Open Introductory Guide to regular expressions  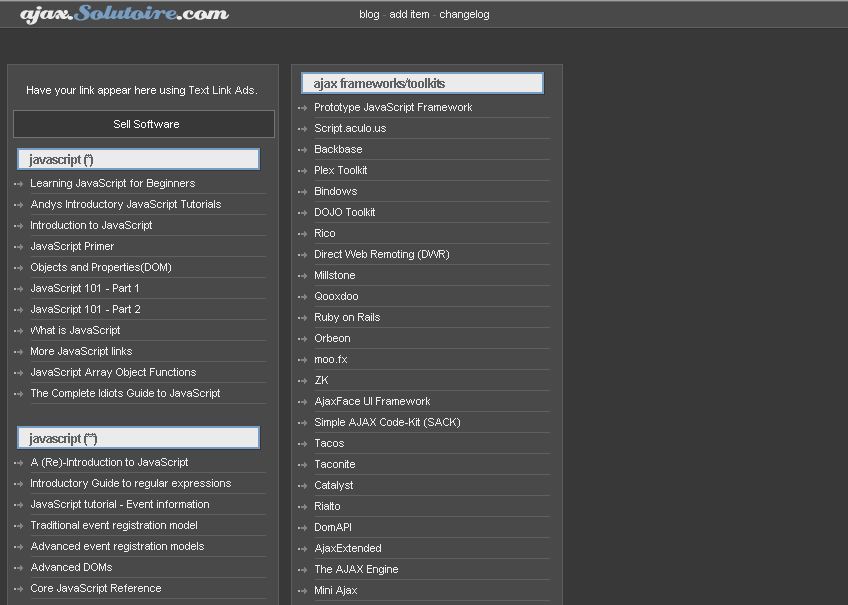pyautogui.click(x=130, y=483)
